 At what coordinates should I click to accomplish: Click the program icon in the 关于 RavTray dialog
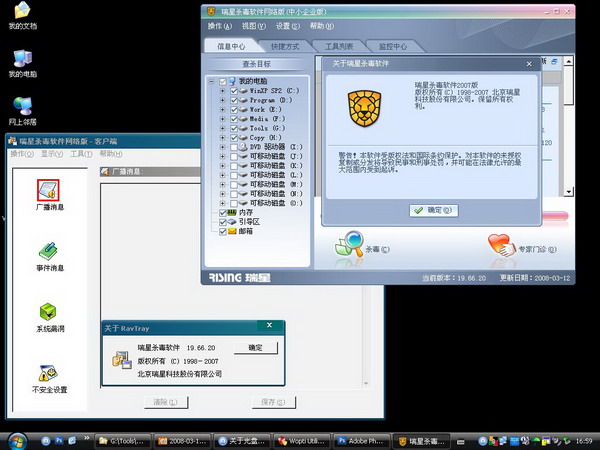[122, 360]
